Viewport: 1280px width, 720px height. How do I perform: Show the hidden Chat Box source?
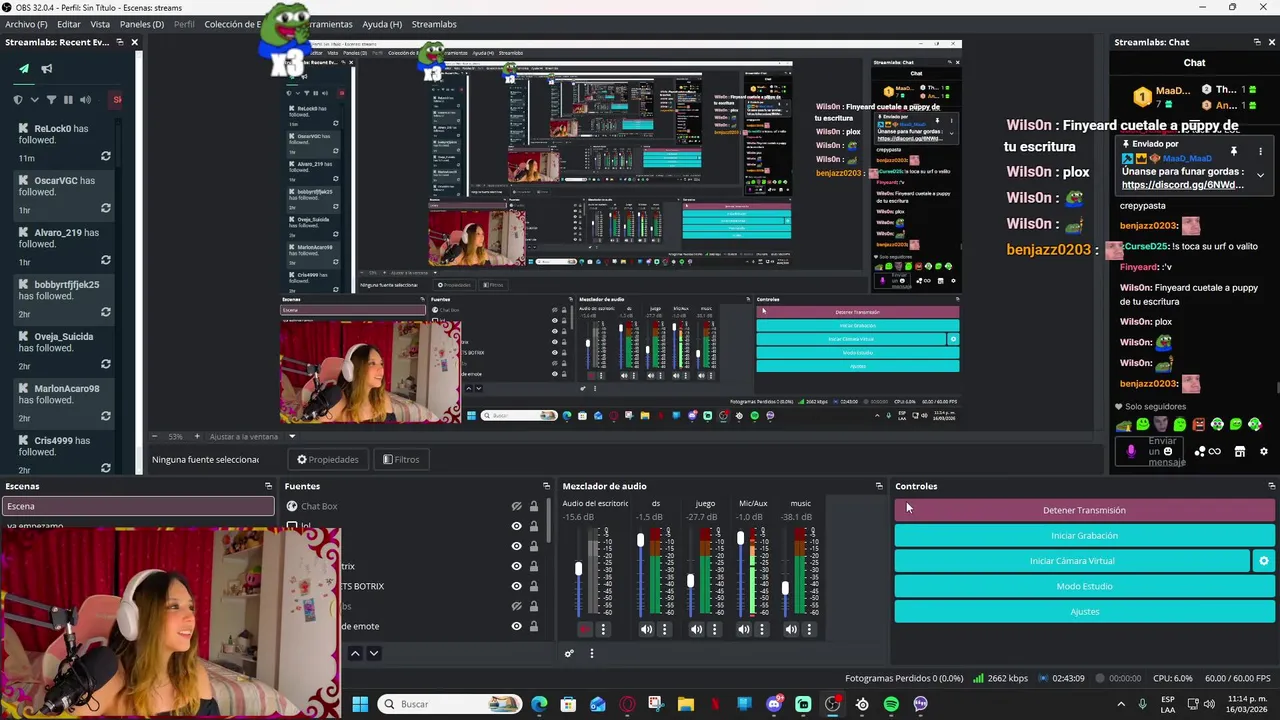(x=517, y=506)
